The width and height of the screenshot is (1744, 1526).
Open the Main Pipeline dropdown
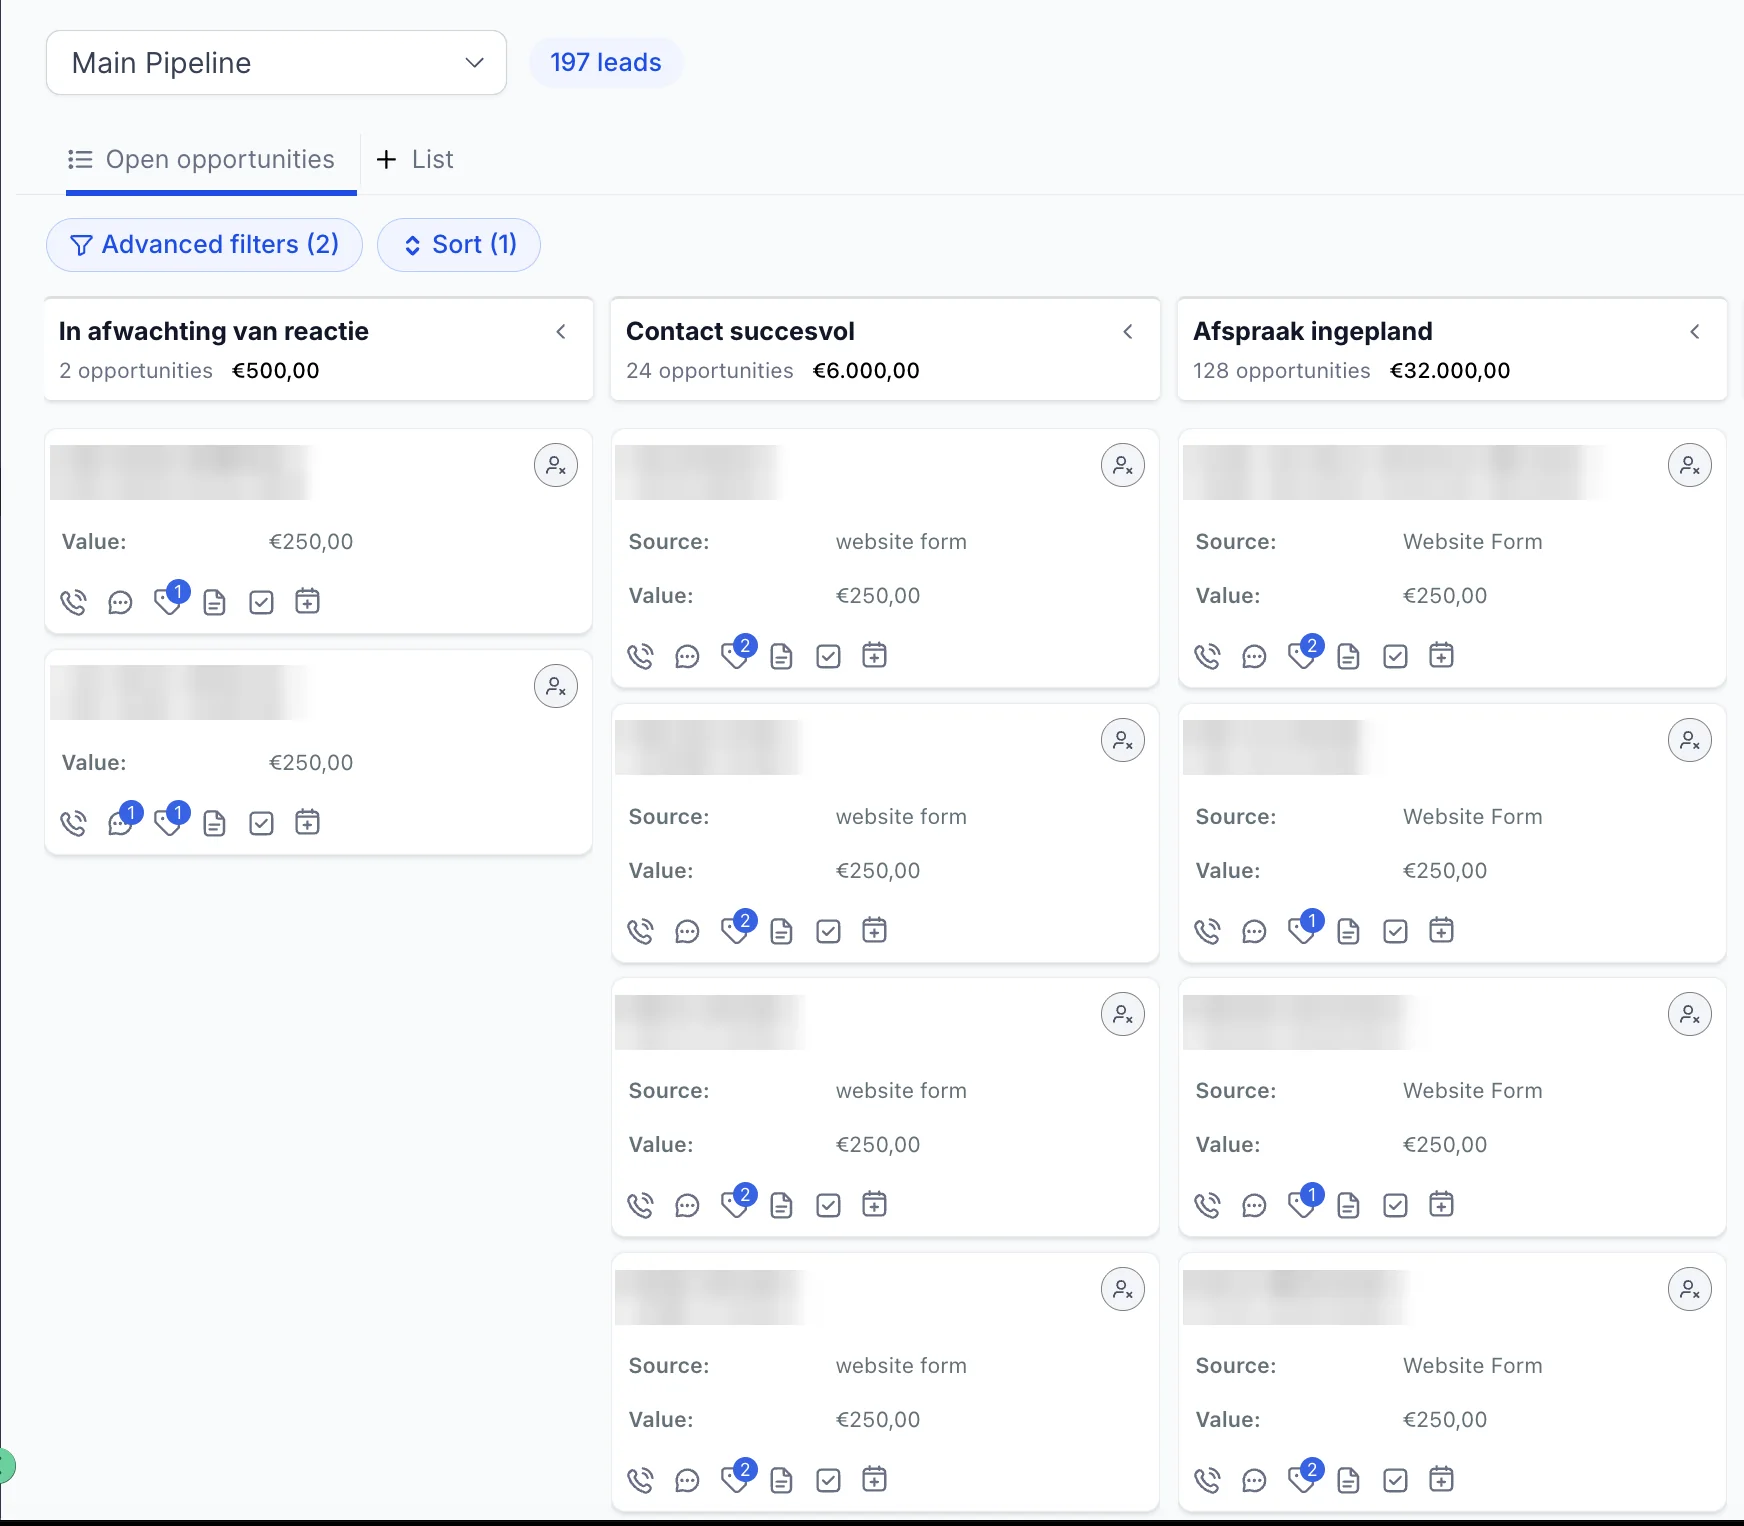tap(276, 63)
